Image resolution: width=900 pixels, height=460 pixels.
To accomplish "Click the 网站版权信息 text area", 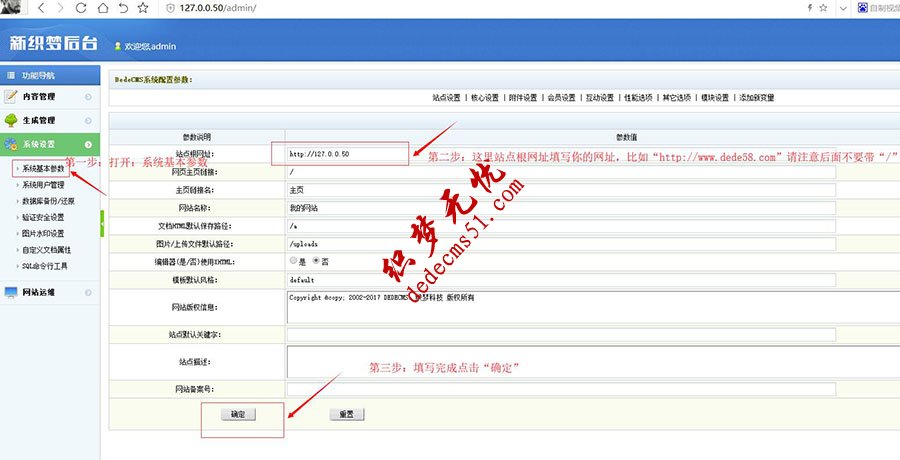I will 593,307.
